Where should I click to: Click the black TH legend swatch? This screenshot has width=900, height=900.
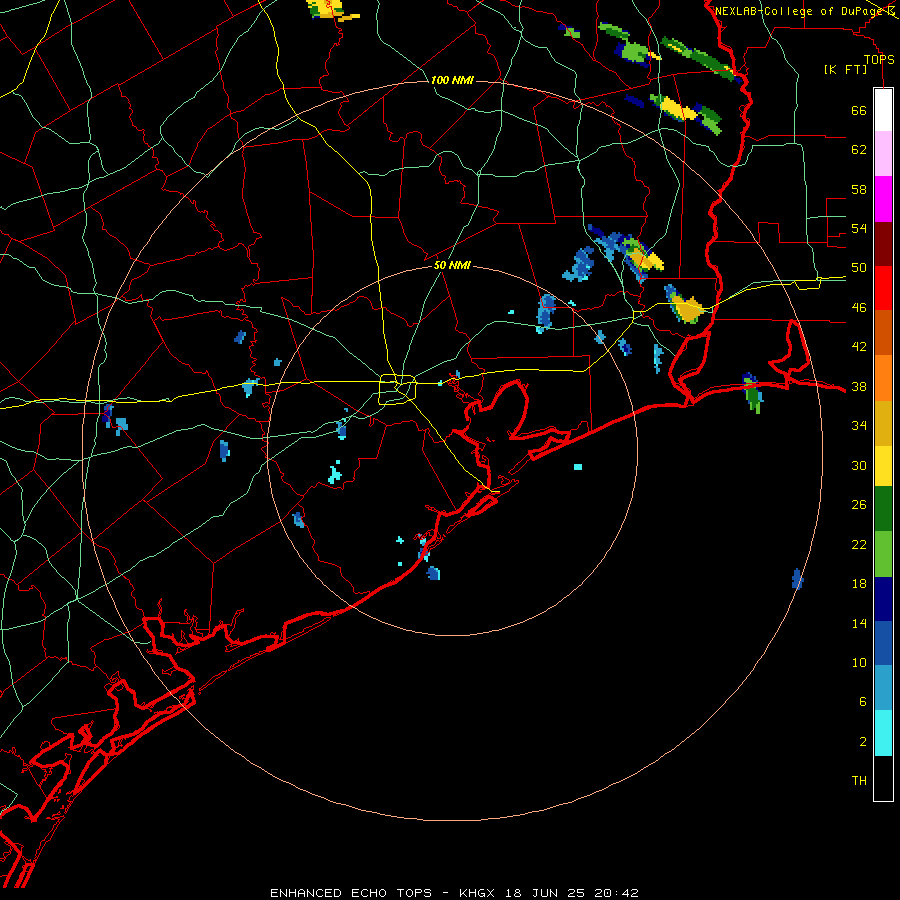click(883, 778)
